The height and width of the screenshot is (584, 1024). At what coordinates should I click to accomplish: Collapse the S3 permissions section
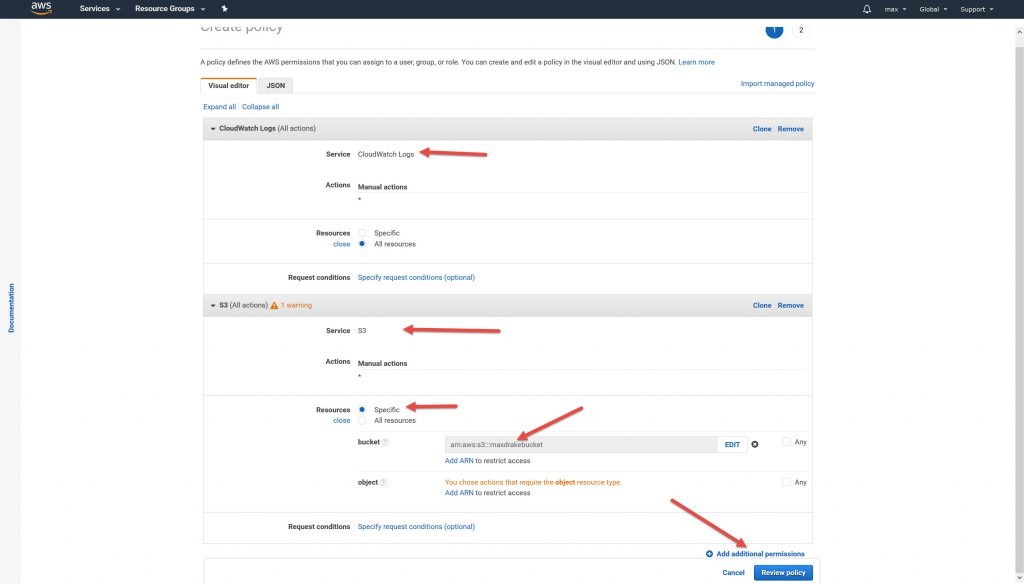213,305
